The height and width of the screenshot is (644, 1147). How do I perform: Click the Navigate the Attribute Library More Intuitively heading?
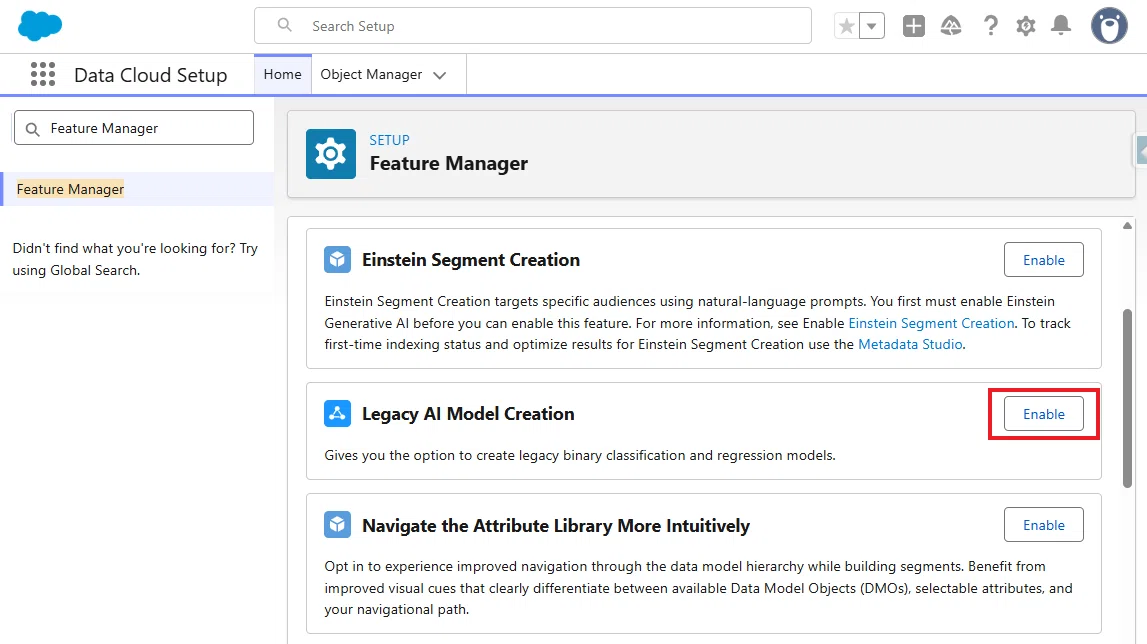[x=556, y=525]
